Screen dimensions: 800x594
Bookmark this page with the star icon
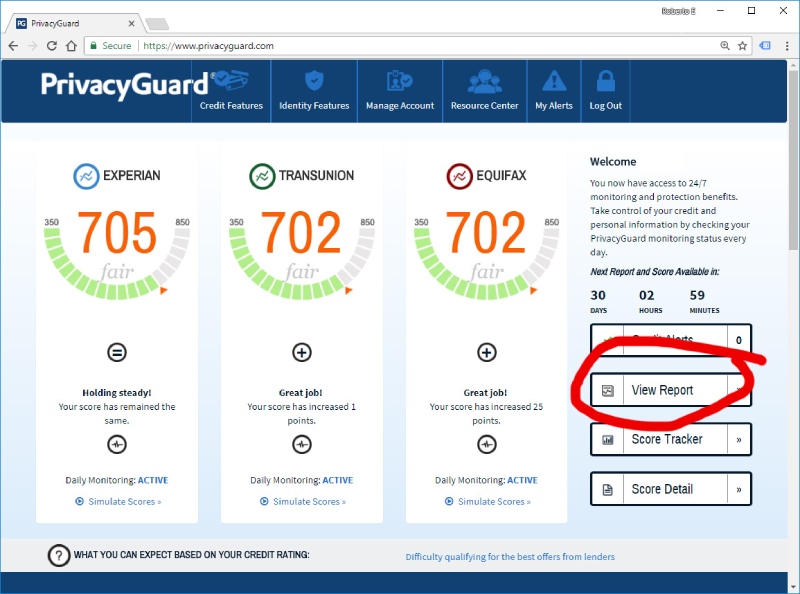coord(742,46)
